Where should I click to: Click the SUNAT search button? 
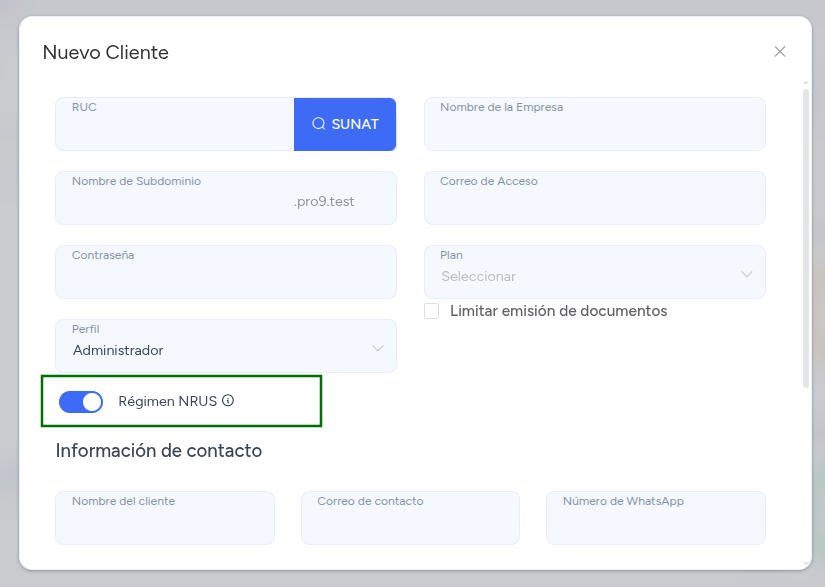[x=345, y=124]
